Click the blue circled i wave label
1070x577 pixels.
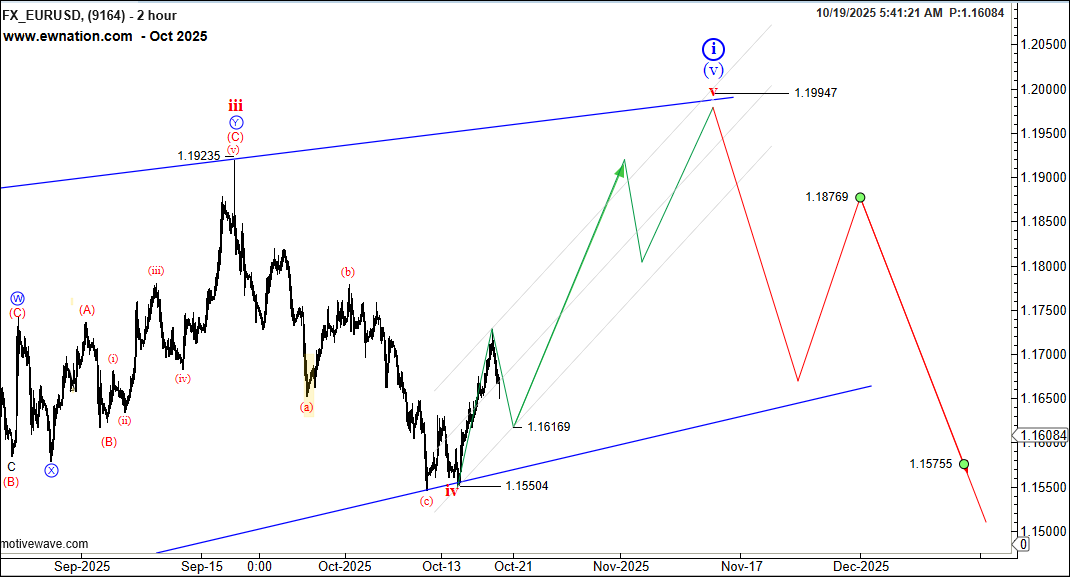click(x=712, y=48)
